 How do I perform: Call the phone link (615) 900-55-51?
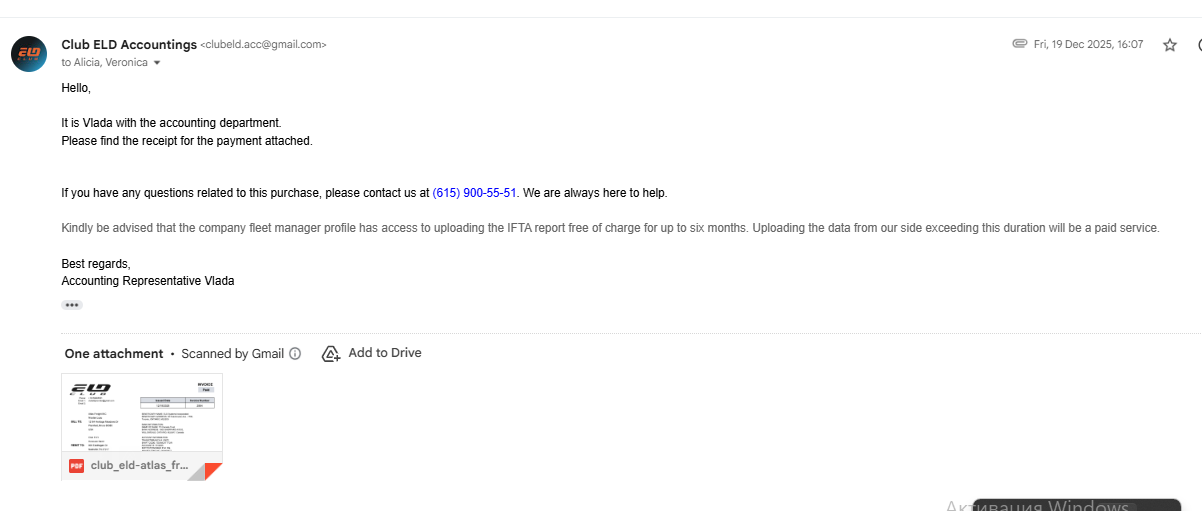click(x=474, y=193)
